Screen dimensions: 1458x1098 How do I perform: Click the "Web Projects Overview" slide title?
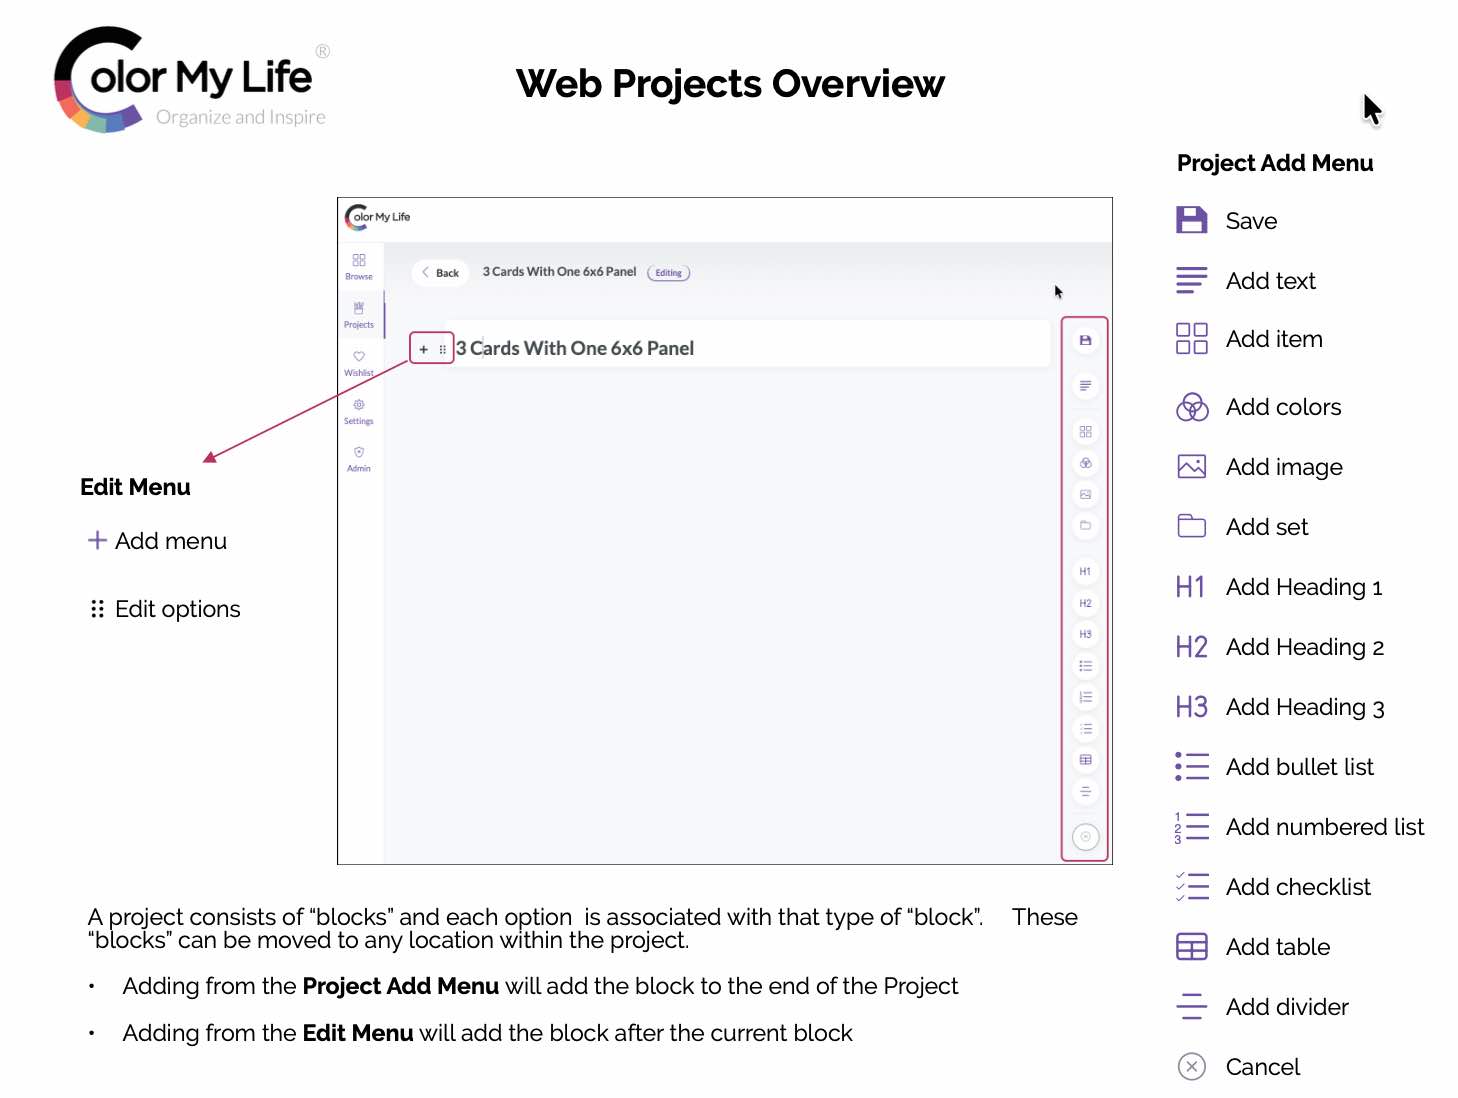tap(730, 84)
